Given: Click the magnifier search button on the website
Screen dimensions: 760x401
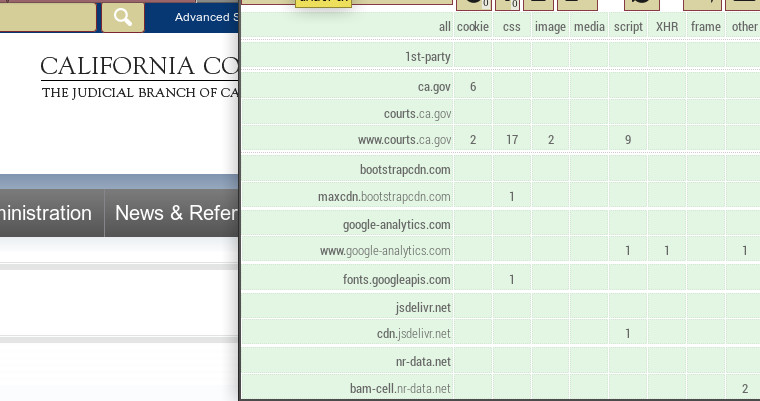Looking at the screenshot, I should pyautogui.click(x=123, y=17).
